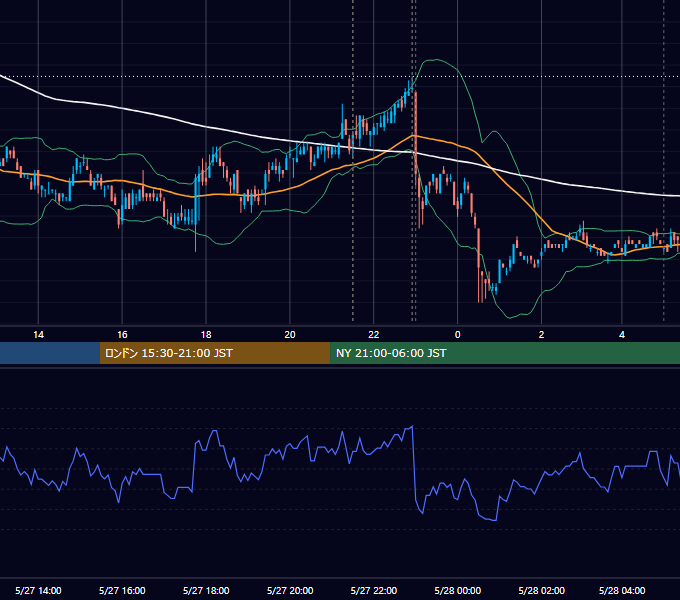680x600 pixels.
Task: Select the NY 21:00-06:00 JST session bar
Action: pyautogui.click(x=505, y=353)
